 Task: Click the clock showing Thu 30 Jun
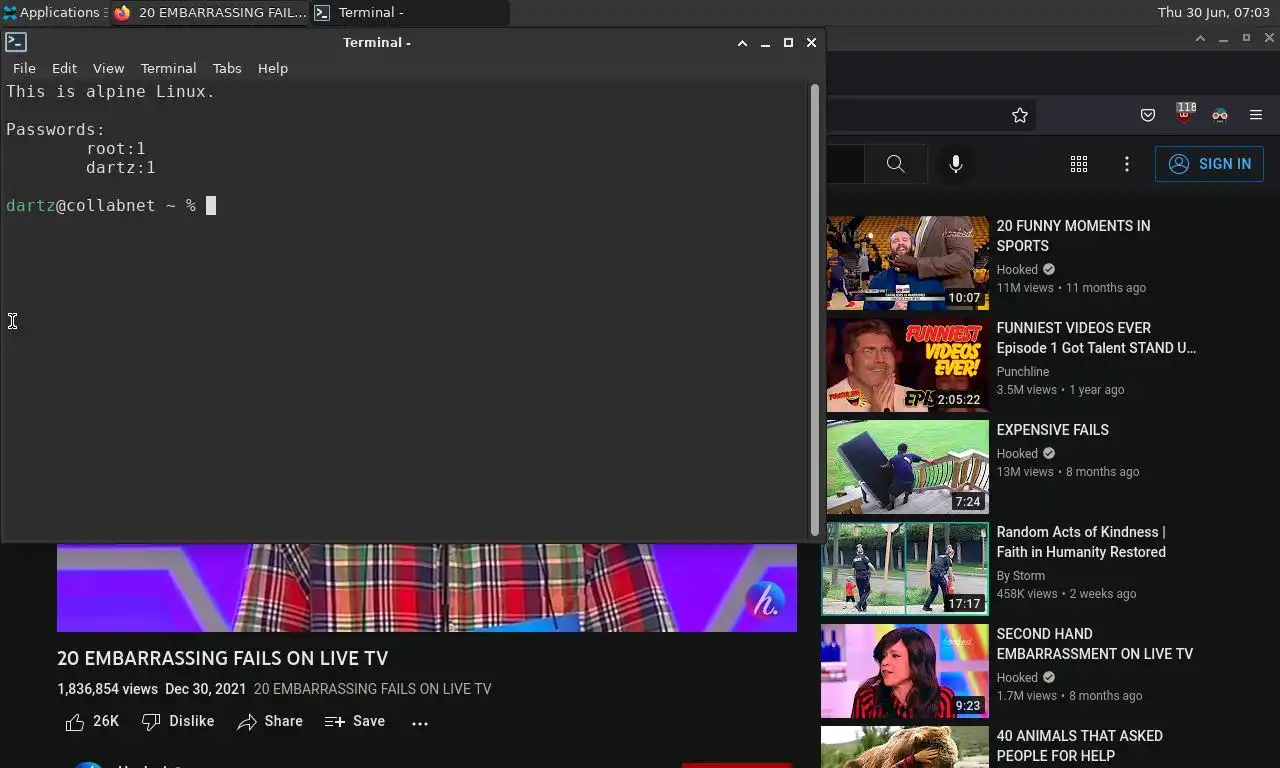coord(1213,13)
